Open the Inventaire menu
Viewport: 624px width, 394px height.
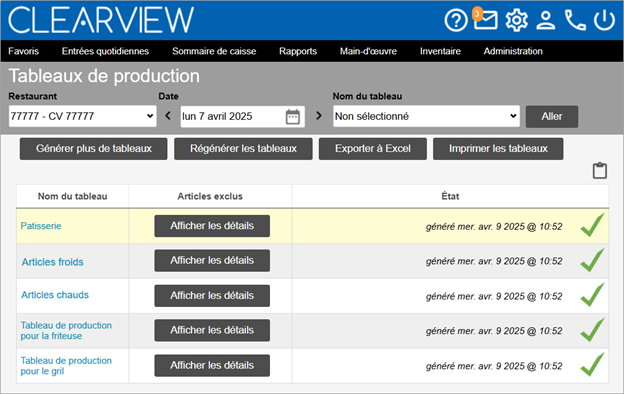pos(440,51)
